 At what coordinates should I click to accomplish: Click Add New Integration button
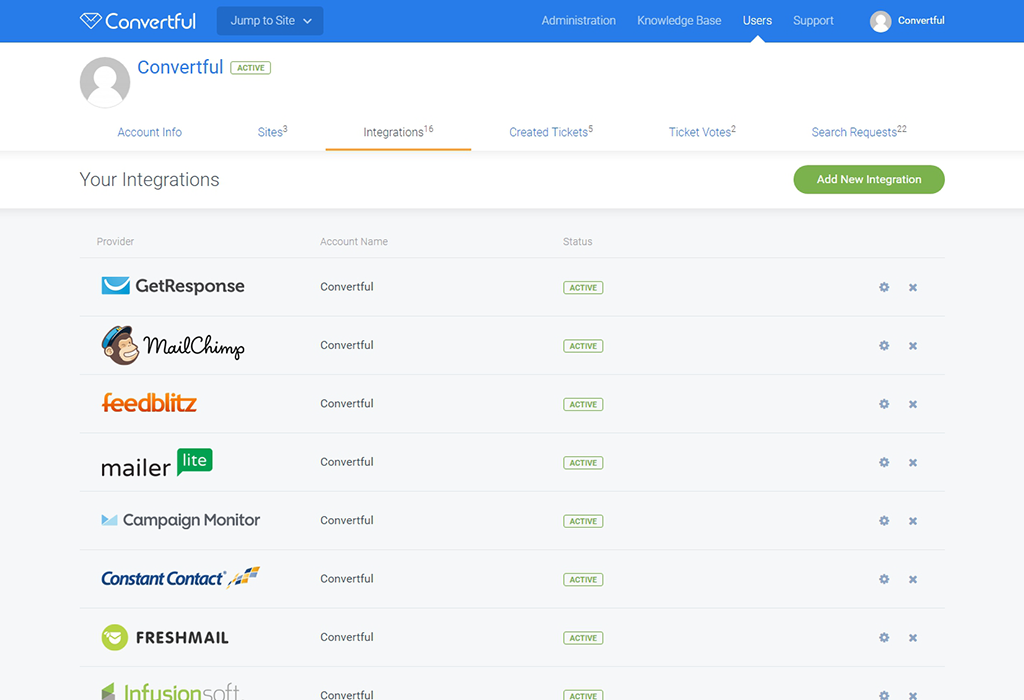869,180
